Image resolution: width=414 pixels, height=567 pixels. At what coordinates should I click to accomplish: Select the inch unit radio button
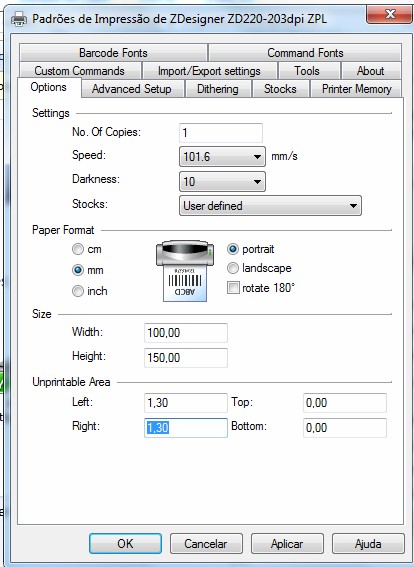click(78, 291)
